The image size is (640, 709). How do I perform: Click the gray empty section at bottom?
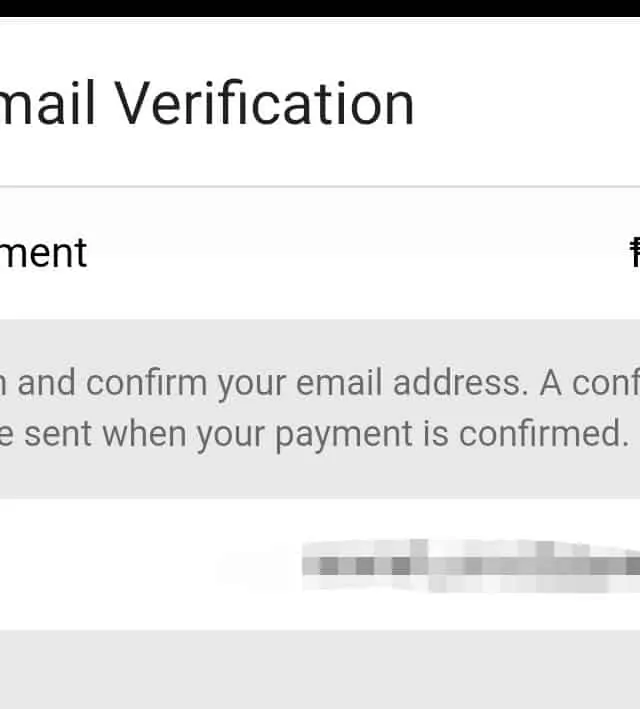320,670
